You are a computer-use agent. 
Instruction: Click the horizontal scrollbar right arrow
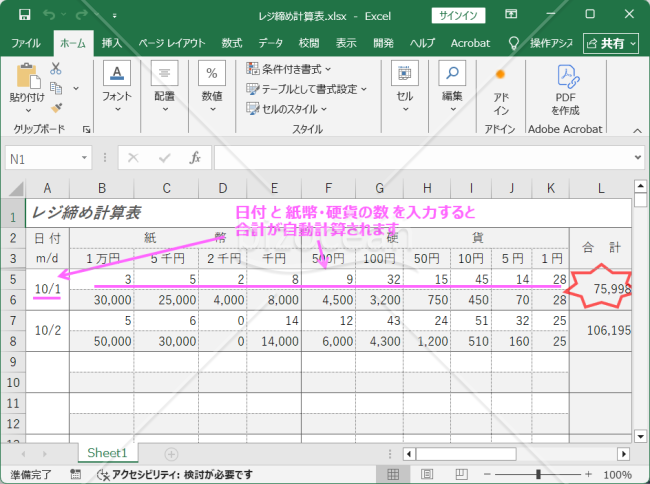(x=623, y=454)
